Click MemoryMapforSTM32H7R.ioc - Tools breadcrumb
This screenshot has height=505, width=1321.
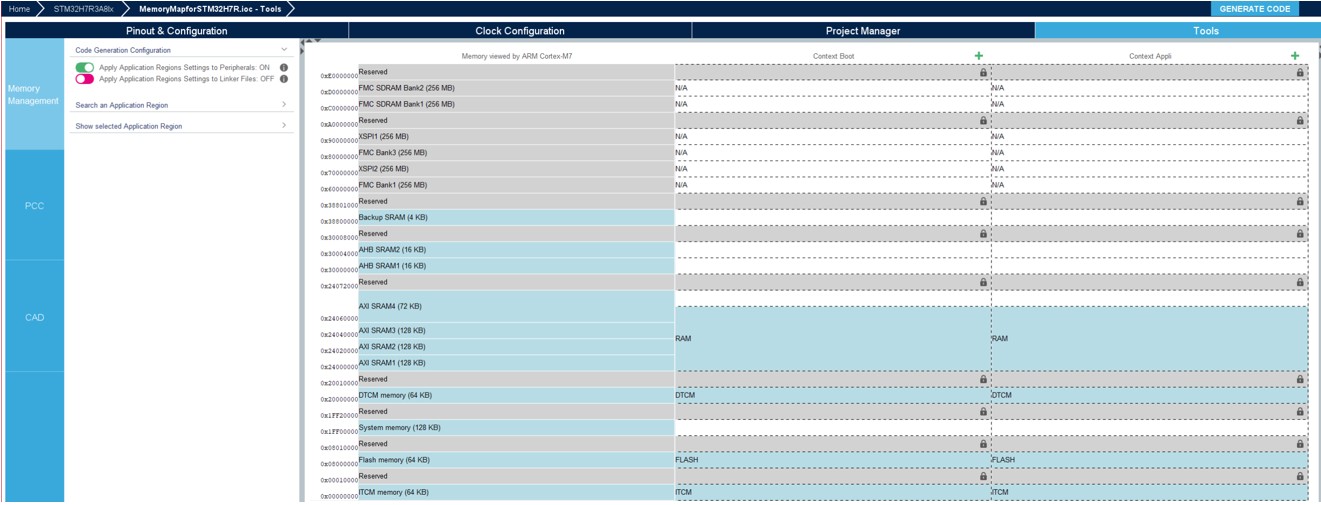(x=210, y=9)
